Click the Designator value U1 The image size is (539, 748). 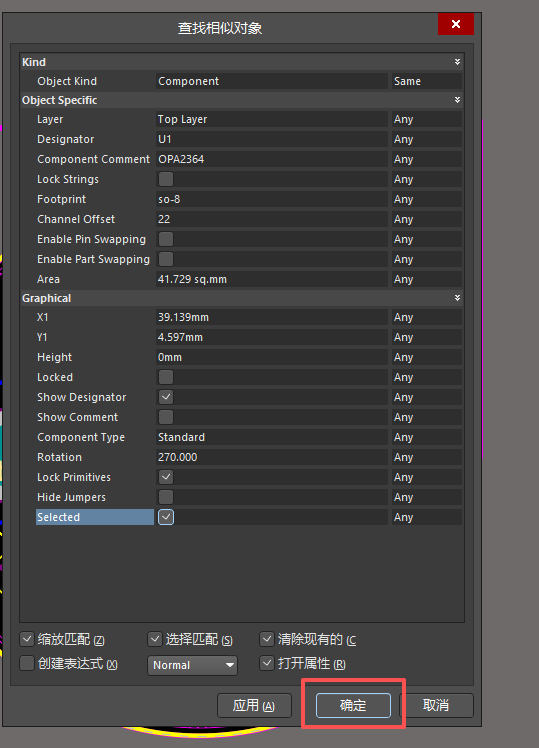coord(271,139)
